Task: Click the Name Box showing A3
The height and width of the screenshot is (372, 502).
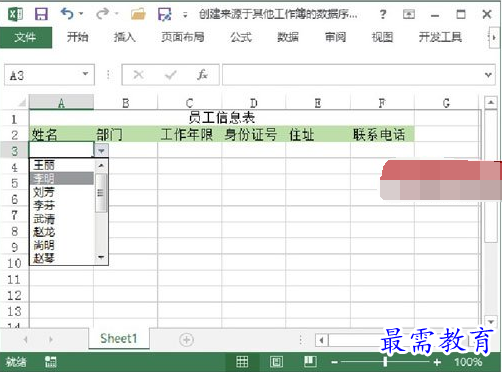Action: coord(43,75)
